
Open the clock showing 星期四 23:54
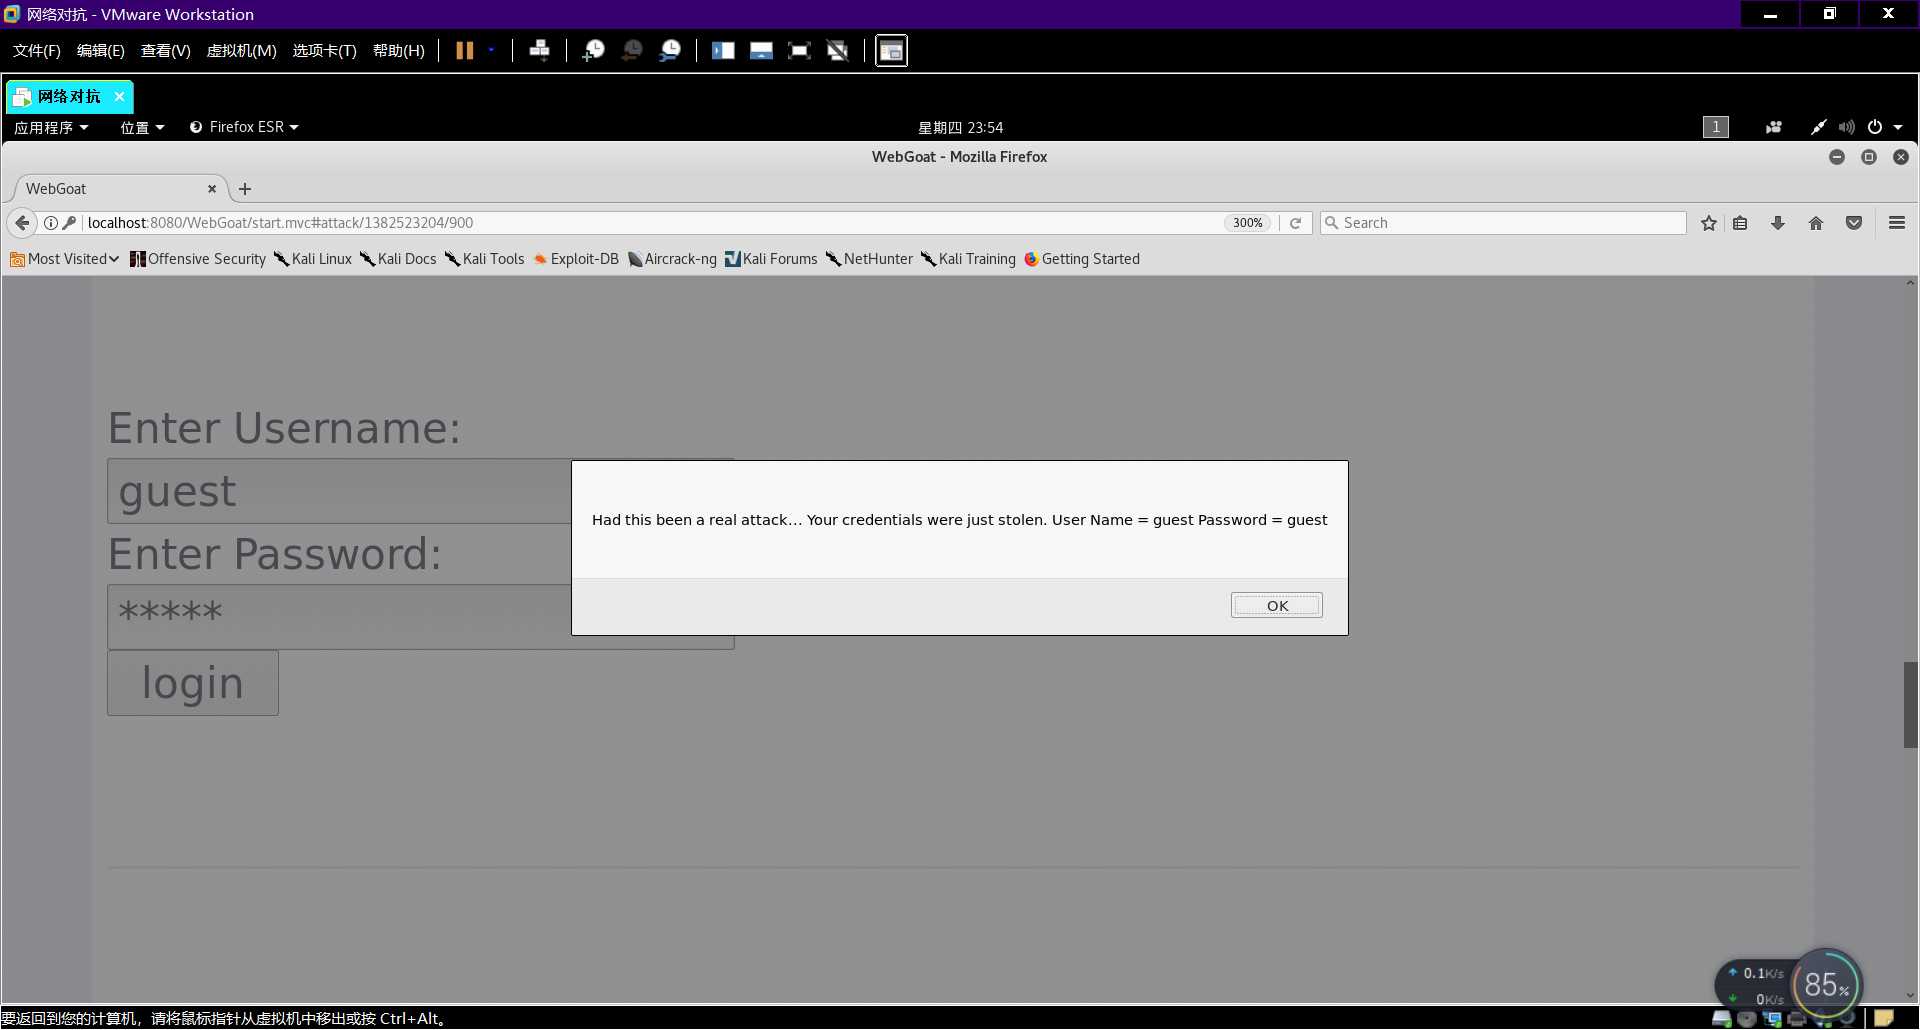(960, 127)
